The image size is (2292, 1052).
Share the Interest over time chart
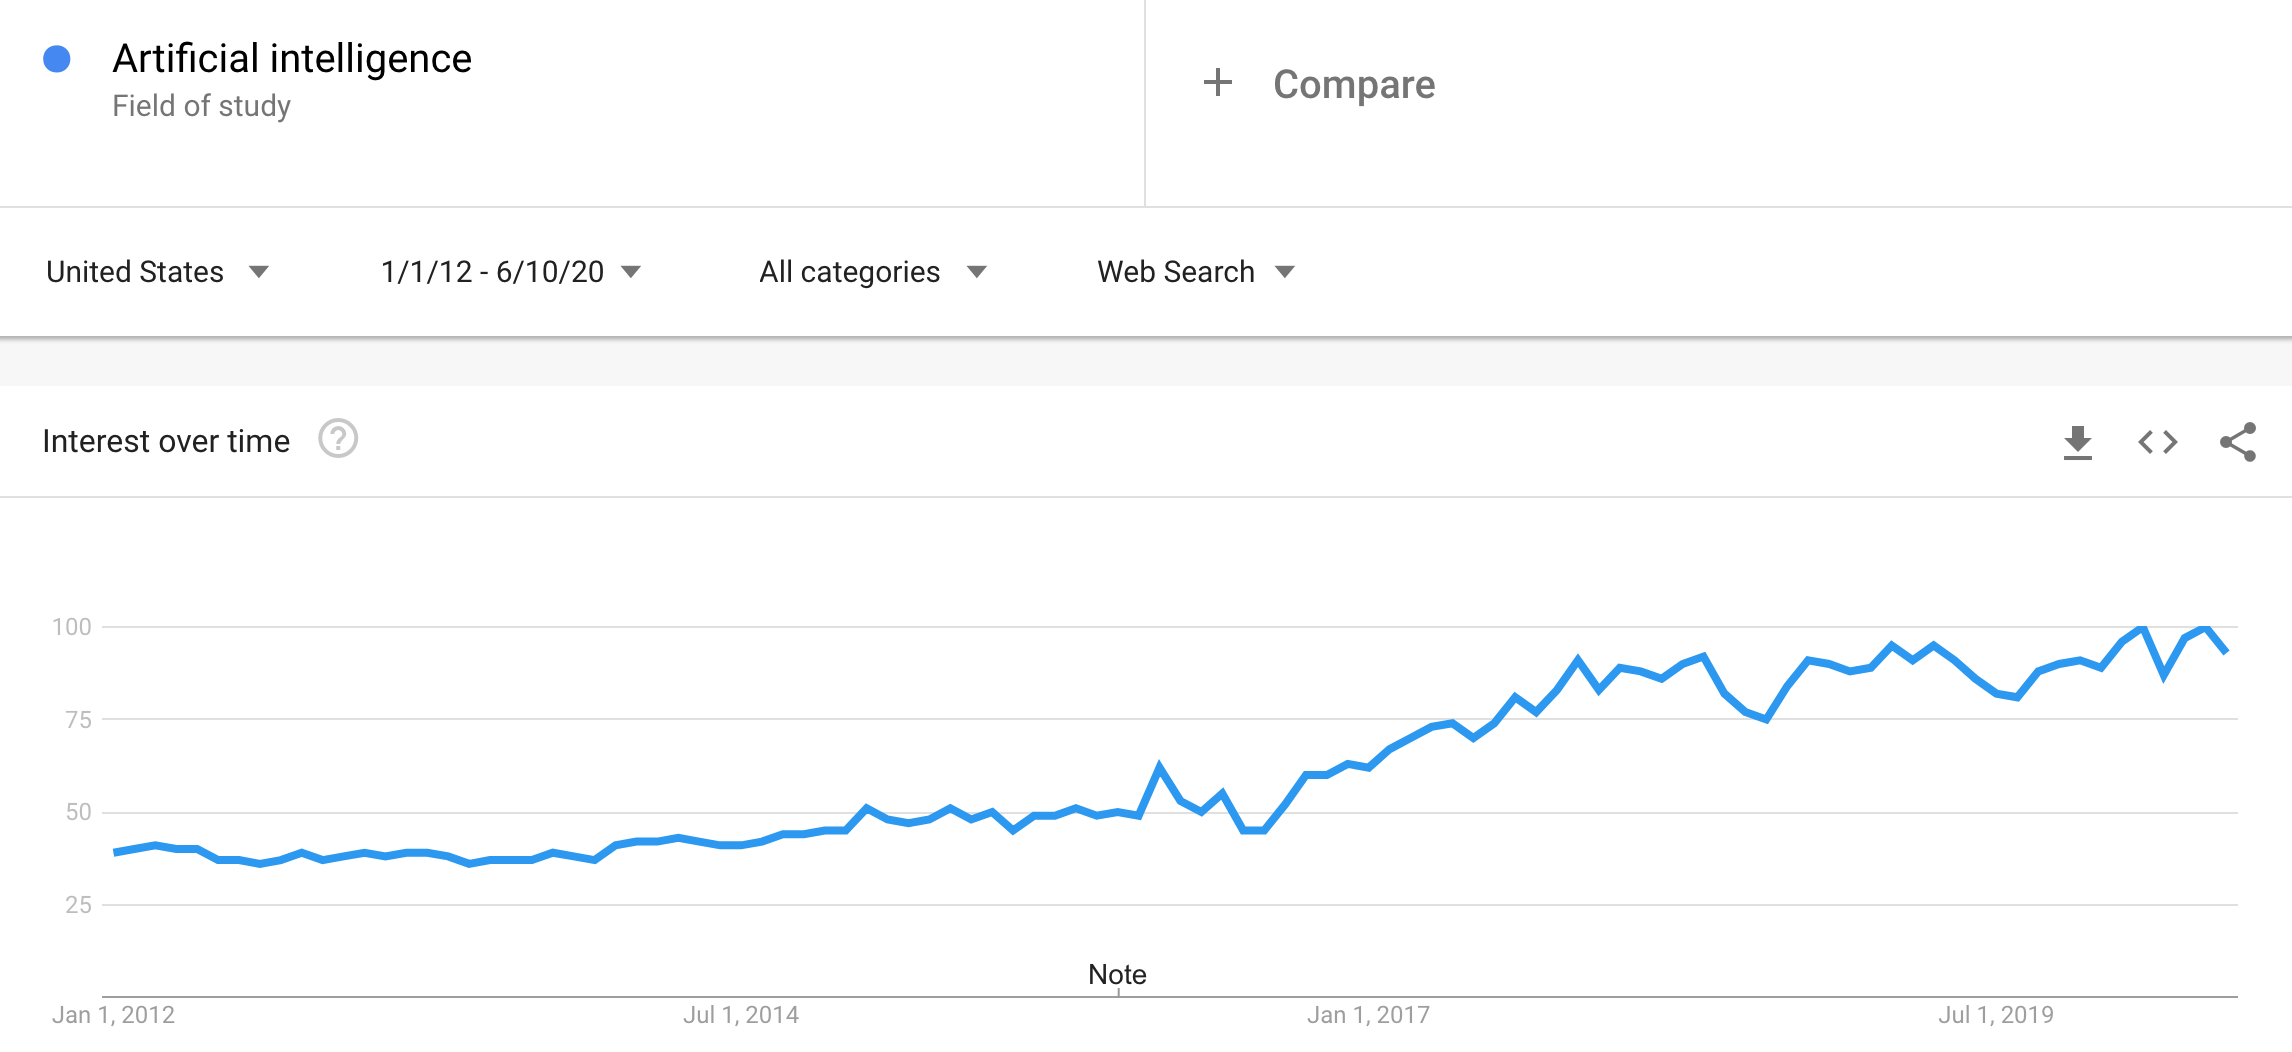[2237, 441]
